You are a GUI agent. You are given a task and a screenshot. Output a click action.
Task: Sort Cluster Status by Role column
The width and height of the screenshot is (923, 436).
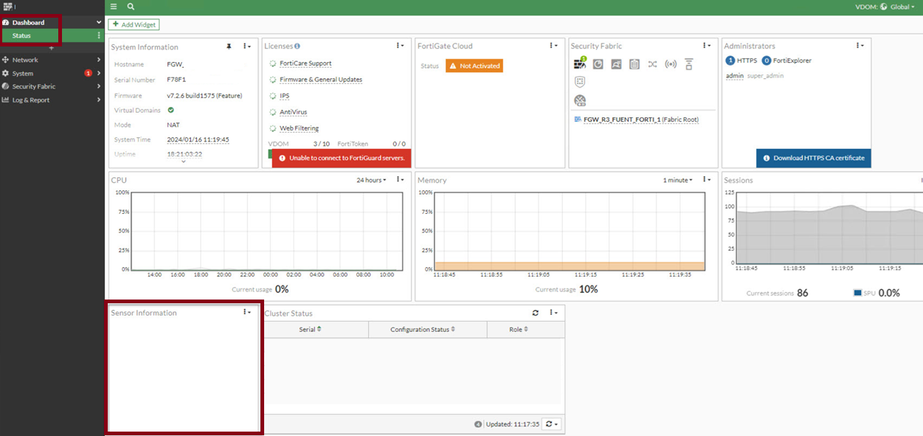point(518,330)
